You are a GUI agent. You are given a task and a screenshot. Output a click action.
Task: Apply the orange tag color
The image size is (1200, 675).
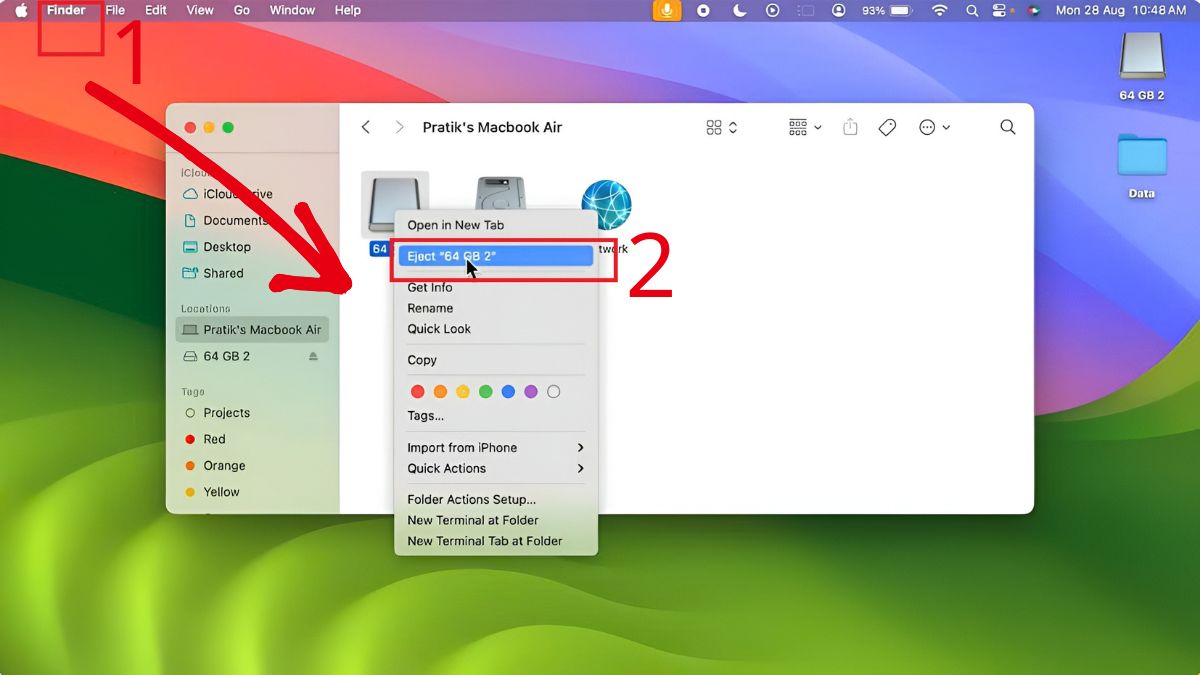[x=440, y=391]
